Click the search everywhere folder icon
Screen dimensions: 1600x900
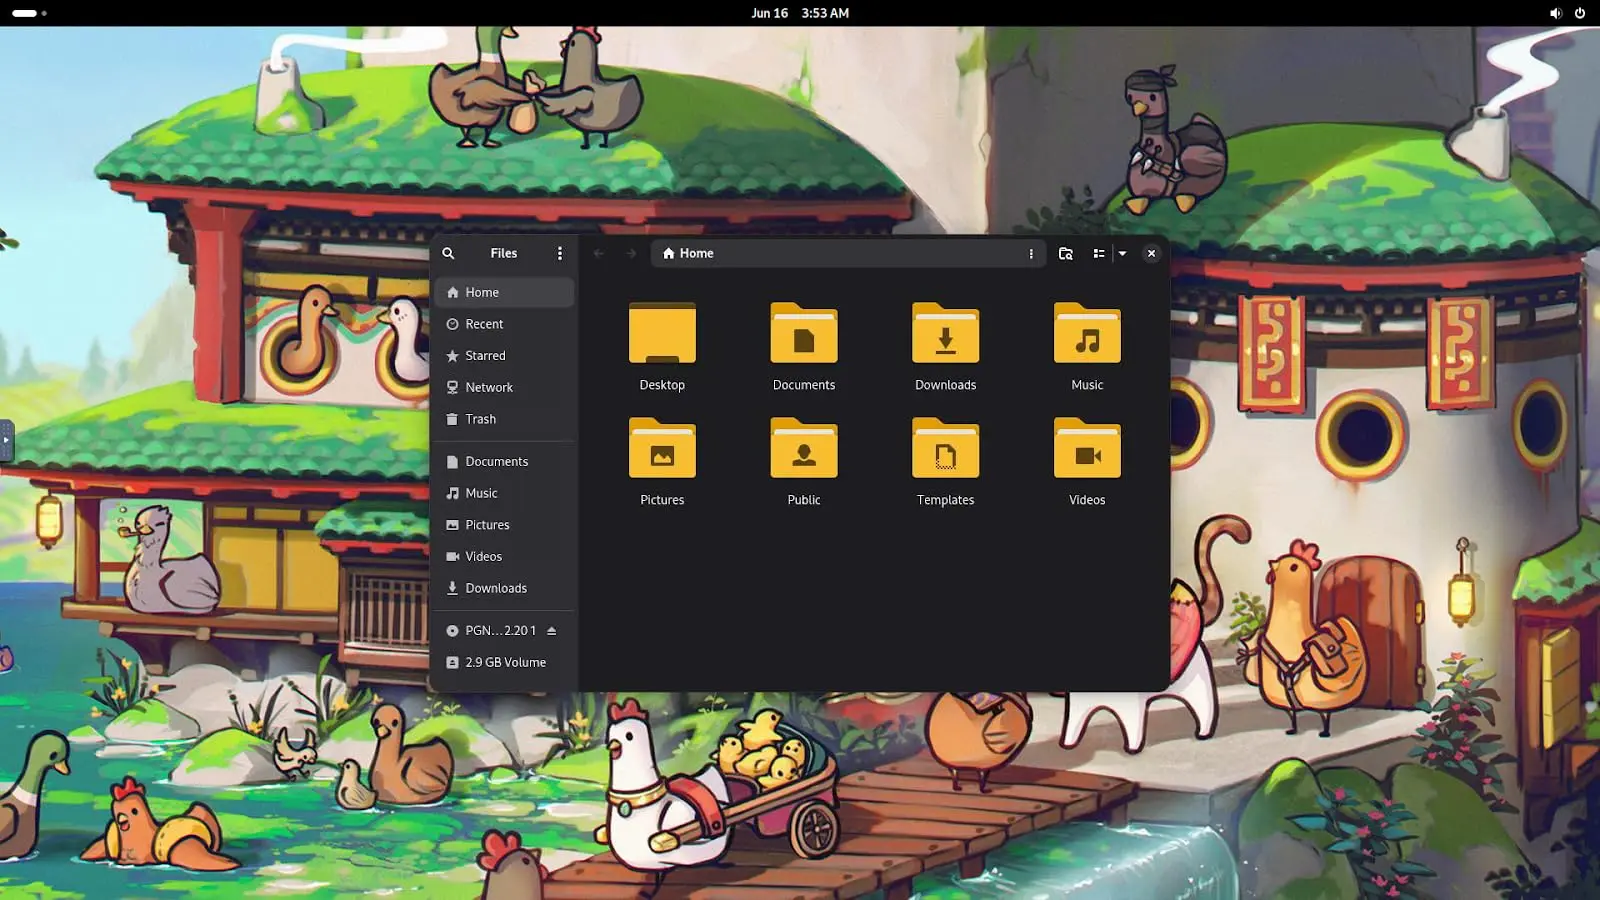pyautogui.click(x=1066, y=254)
